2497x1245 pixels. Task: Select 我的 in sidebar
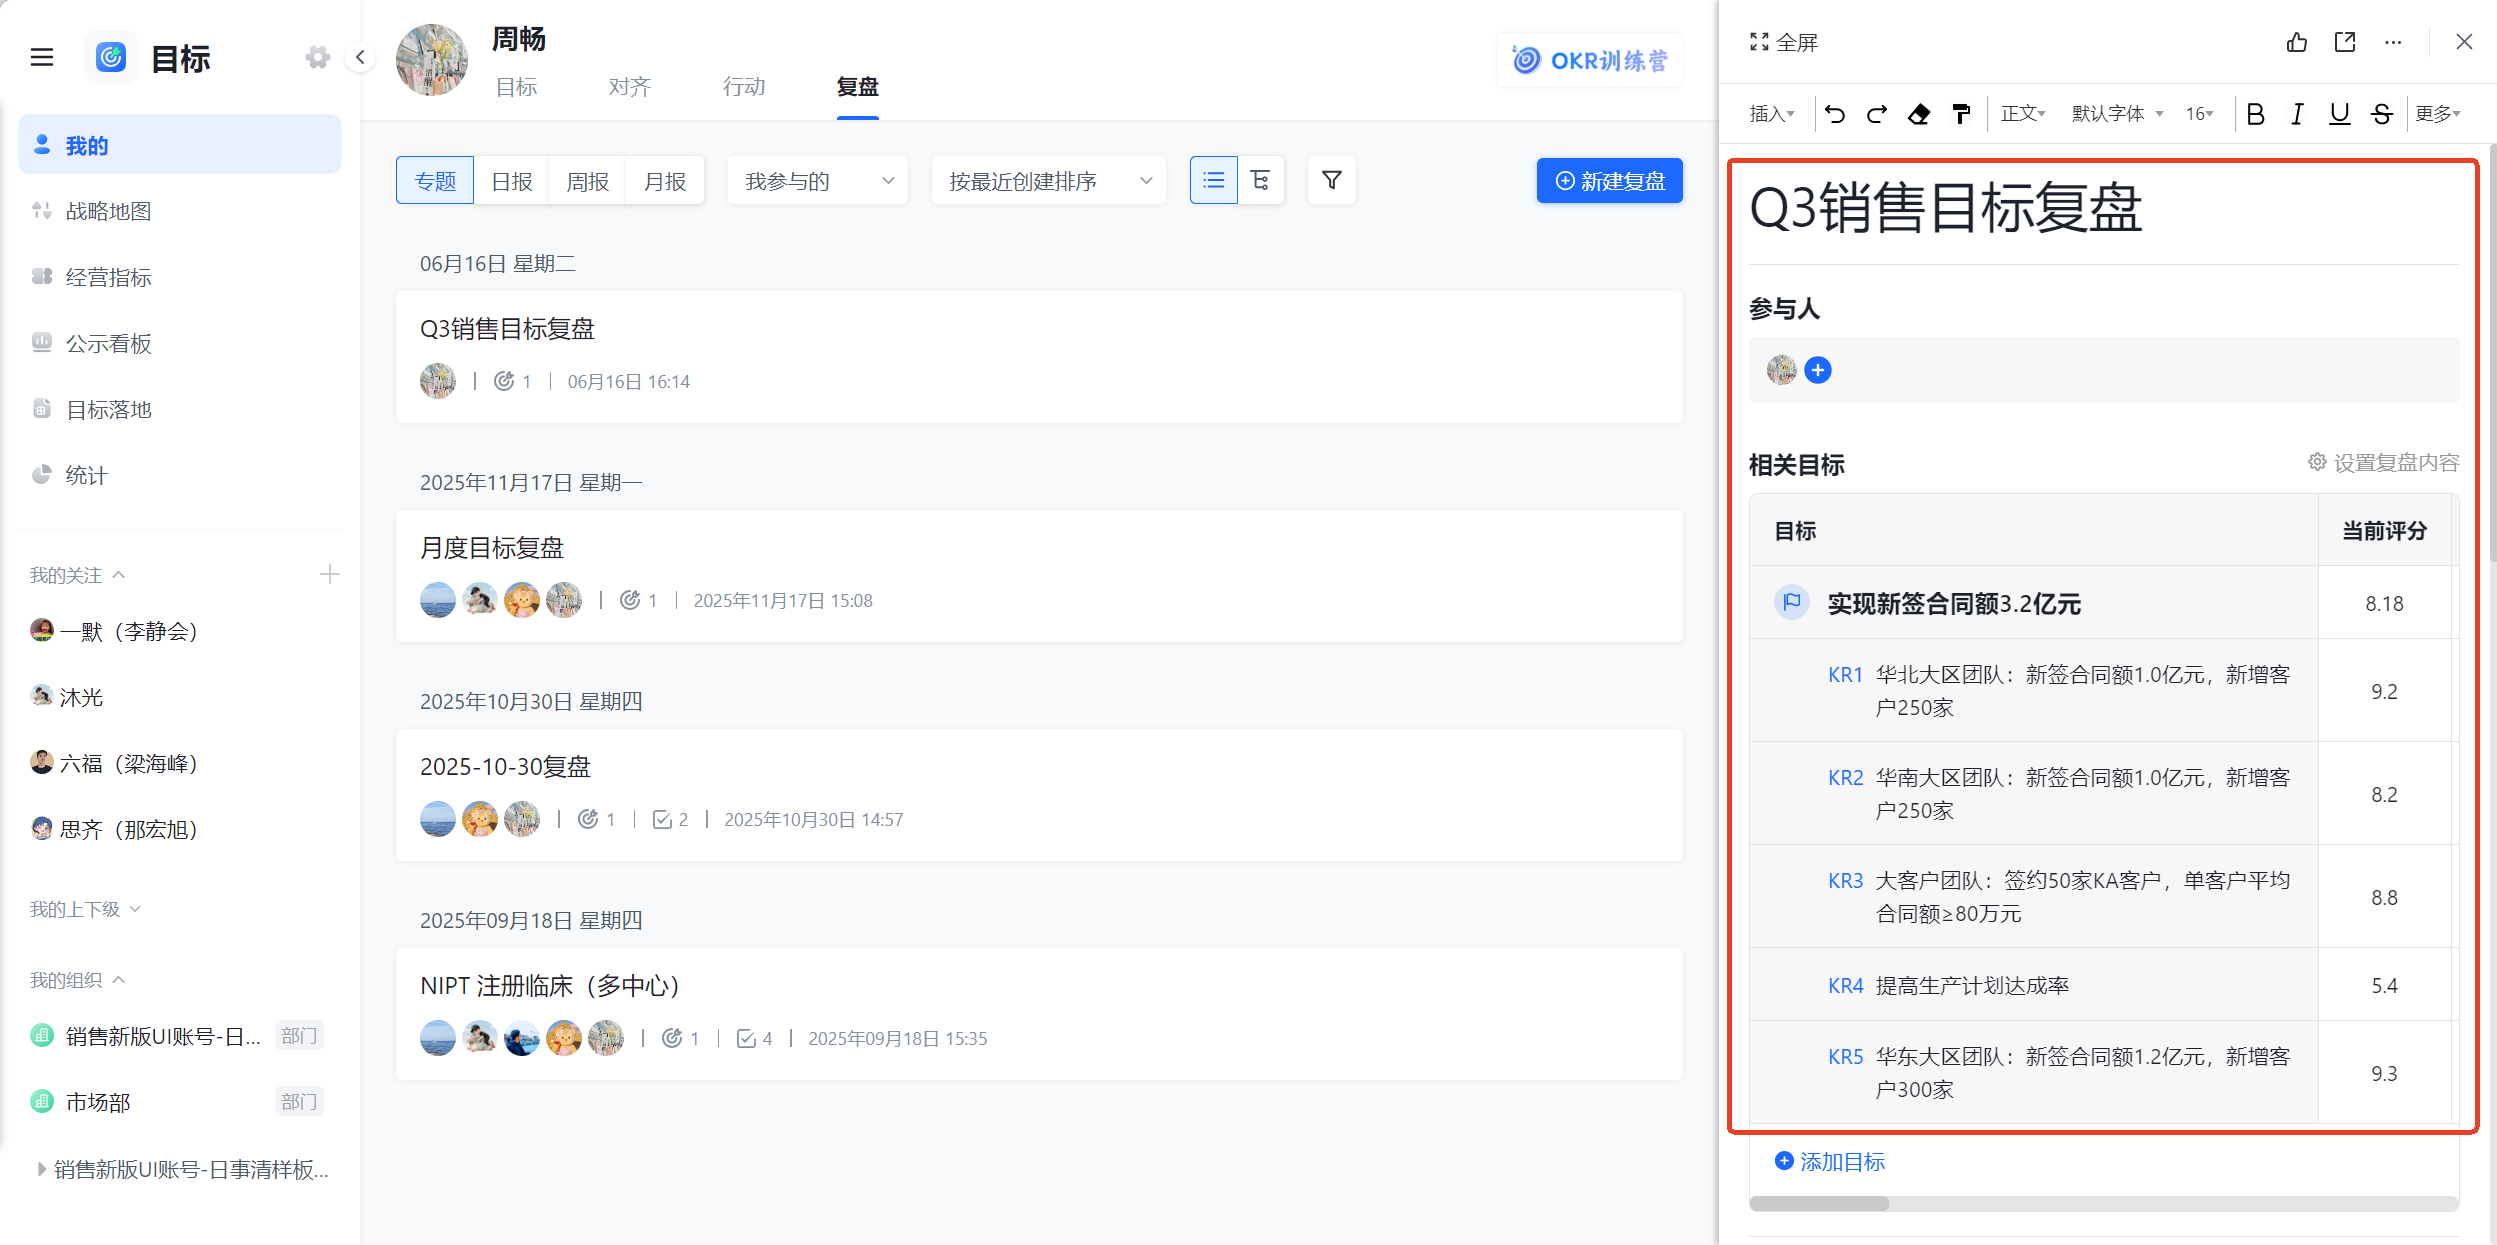(x=180, y=145)
